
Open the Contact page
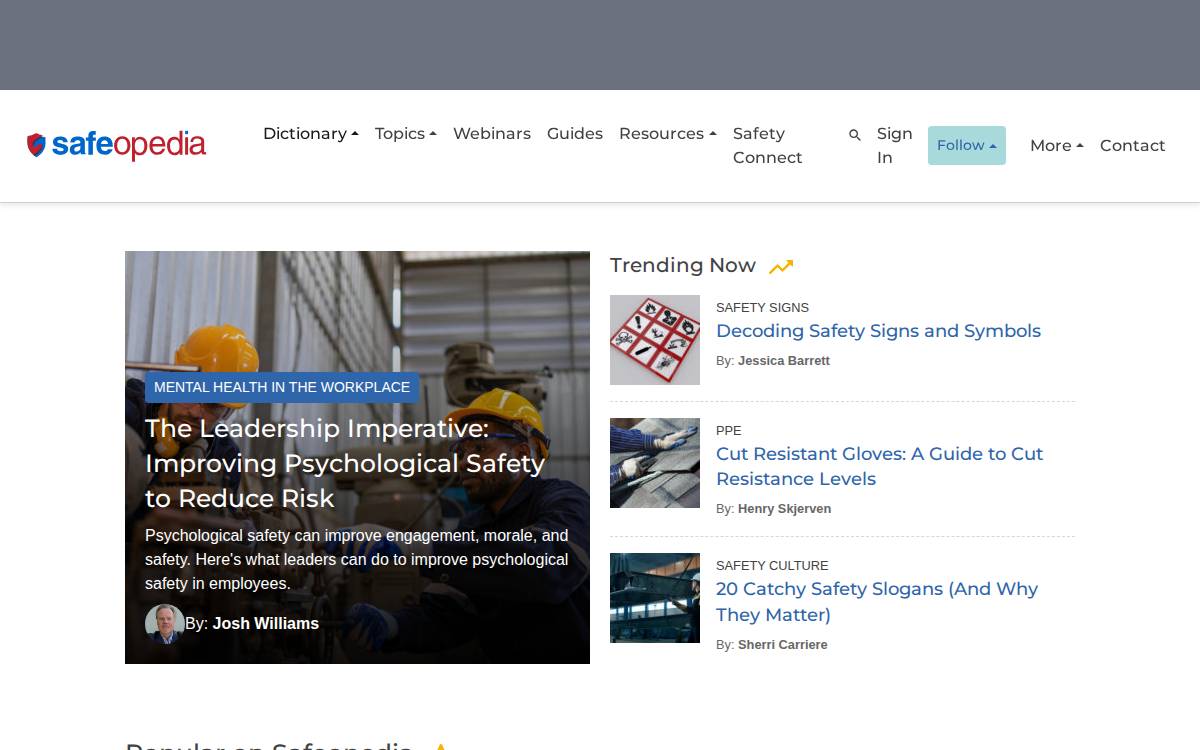1133,145
